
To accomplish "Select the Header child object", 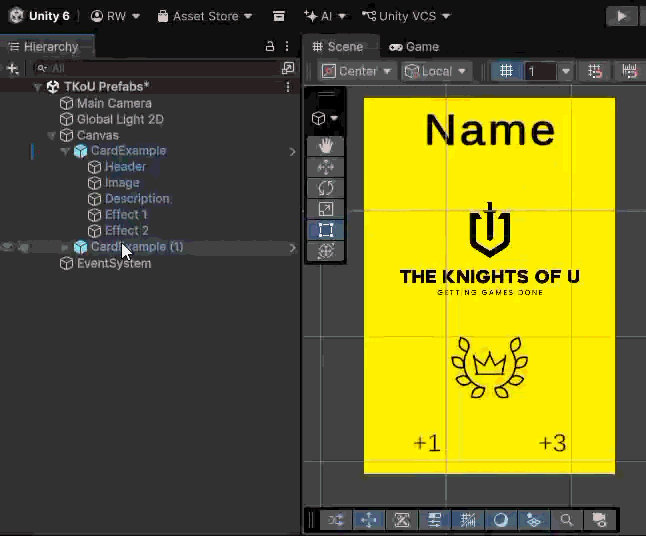I will click(x=125, y=167).
